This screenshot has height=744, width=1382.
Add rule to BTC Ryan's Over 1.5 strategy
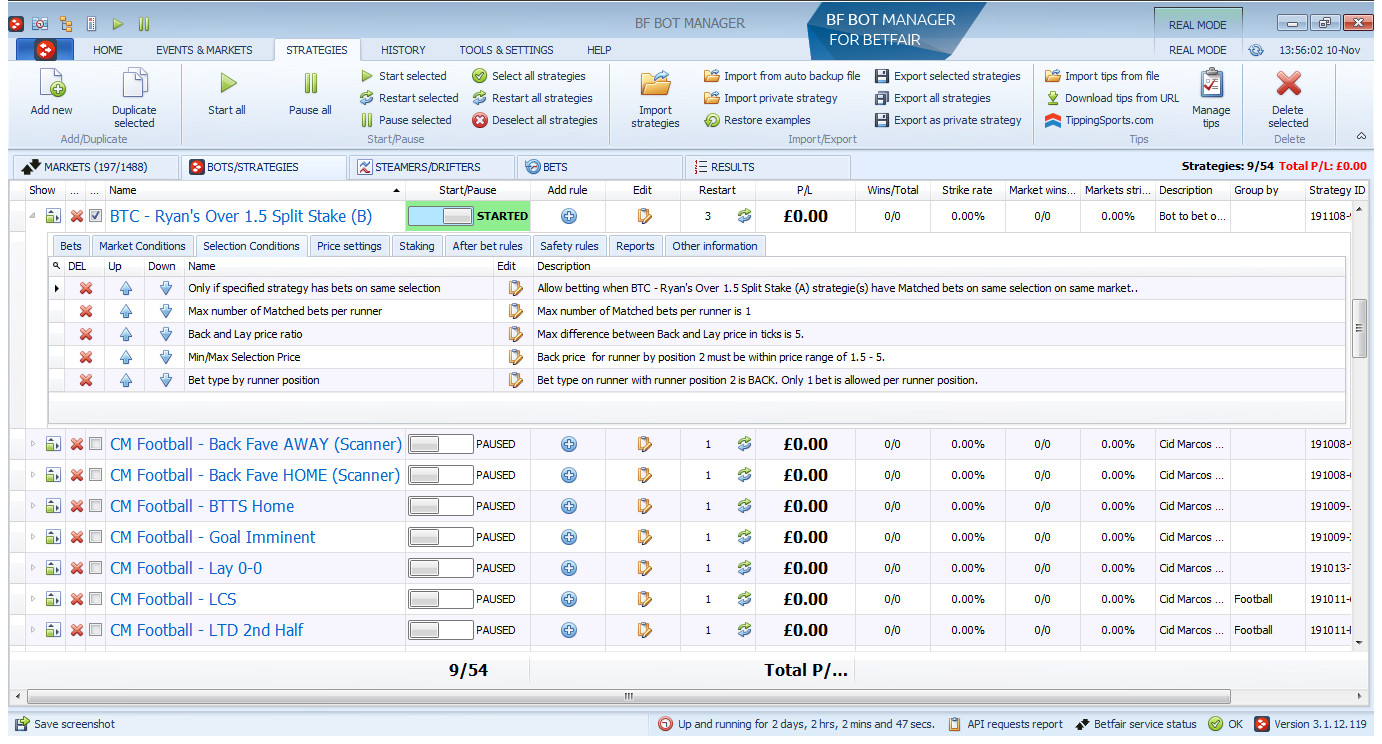point(569,216)
